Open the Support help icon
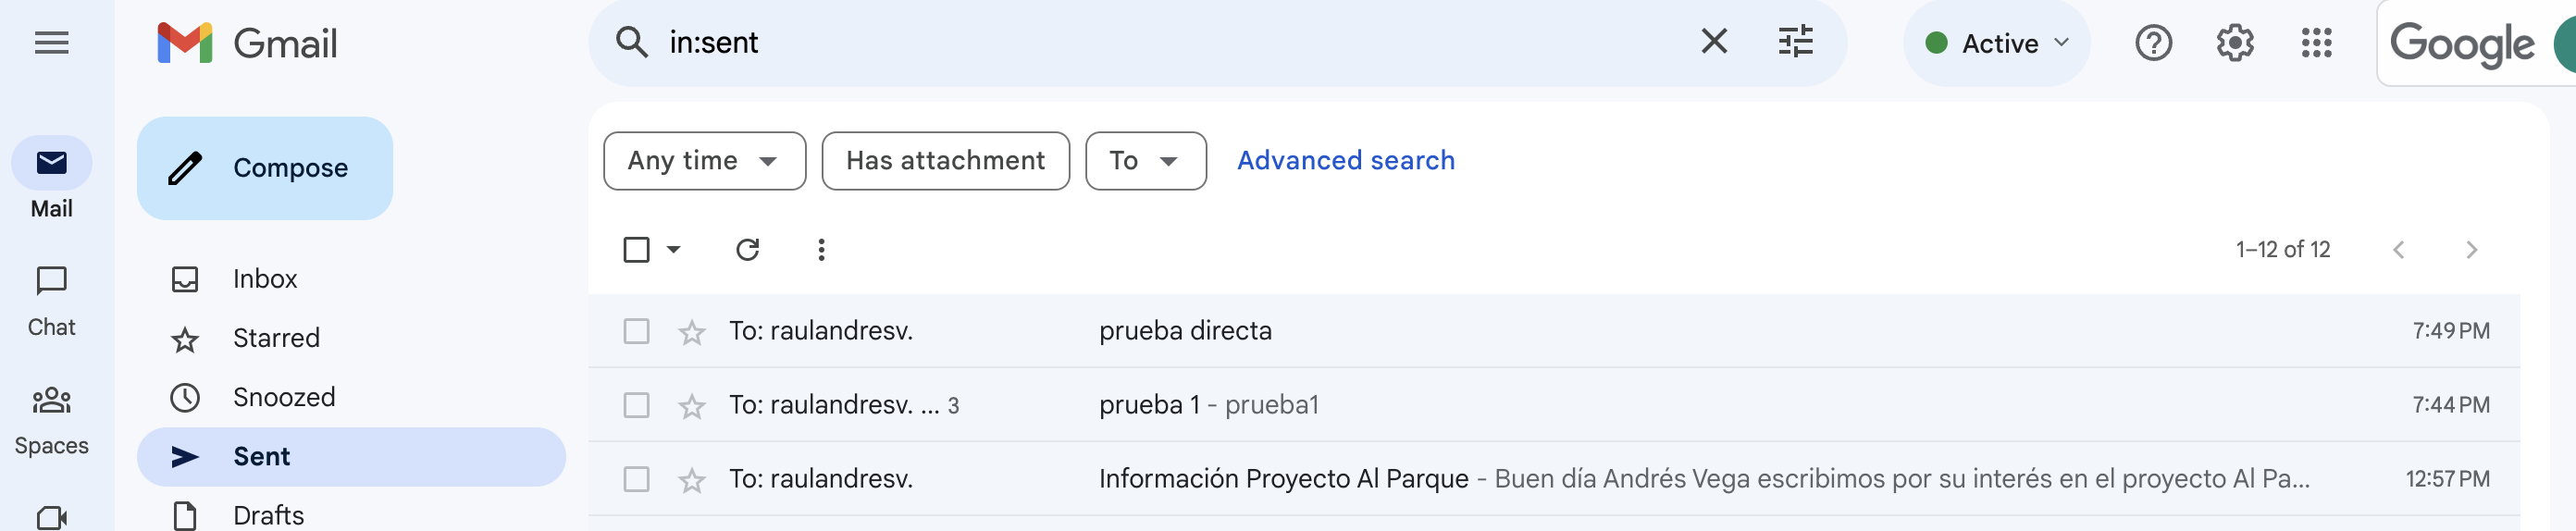The width and height of the screenshot is (2576, 531). point(2153,43)
